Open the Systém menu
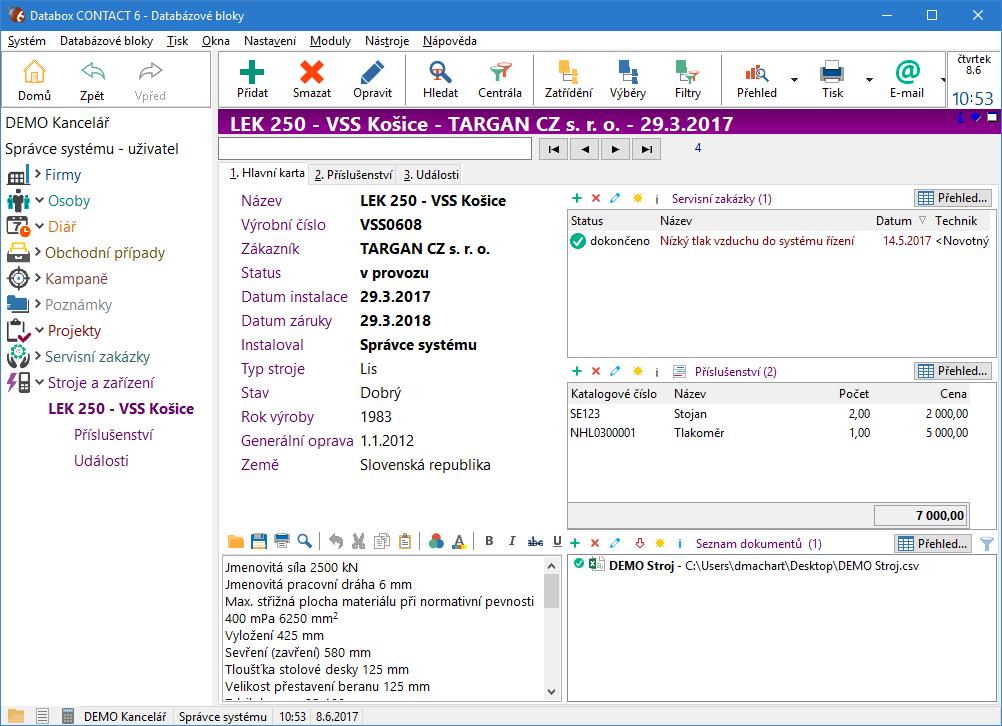Image resolution: width=1002 pixels, height=726 pixels. 27,41
